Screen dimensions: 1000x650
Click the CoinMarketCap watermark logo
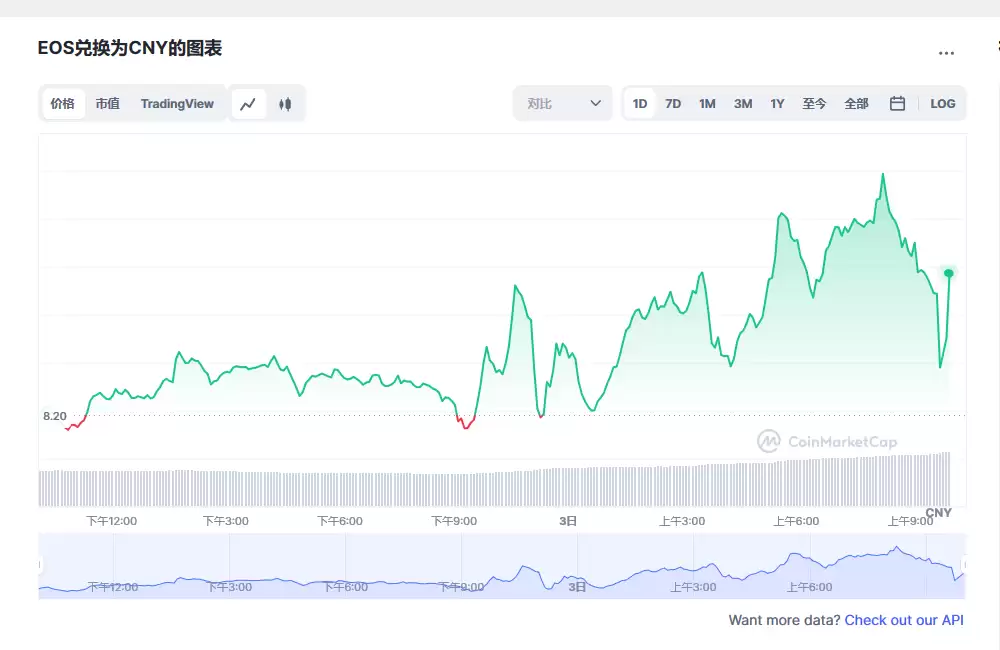click(x=827, y=441)
